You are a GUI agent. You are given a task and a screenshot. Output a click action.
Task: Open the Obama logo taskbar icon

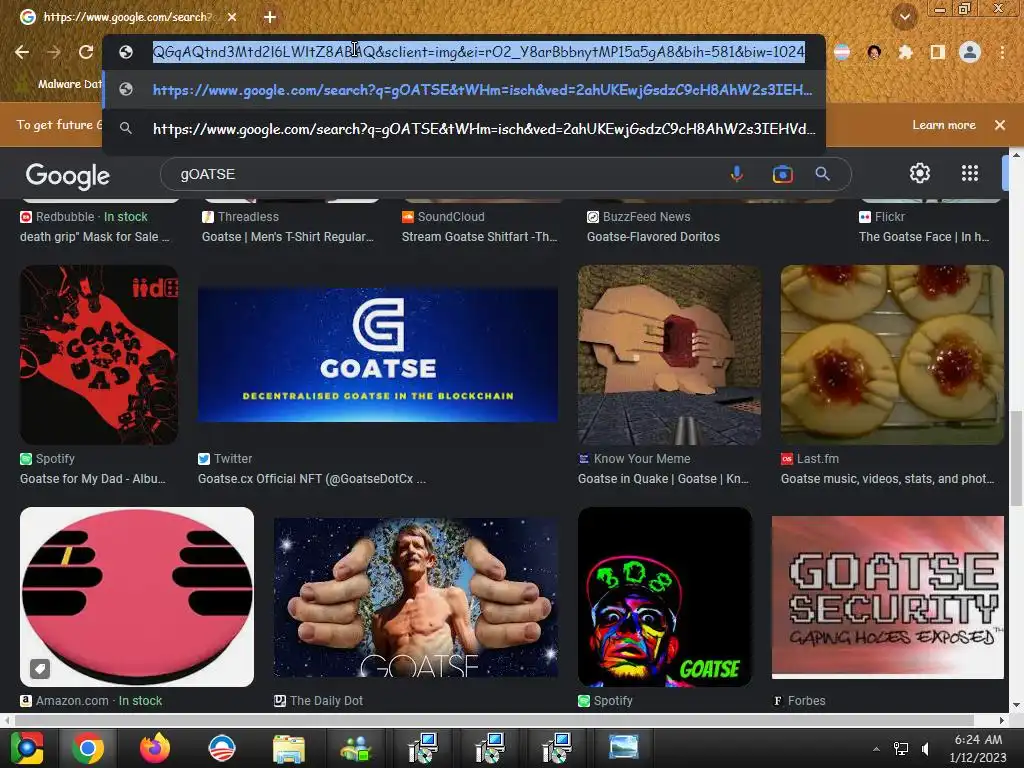(221, 748)
